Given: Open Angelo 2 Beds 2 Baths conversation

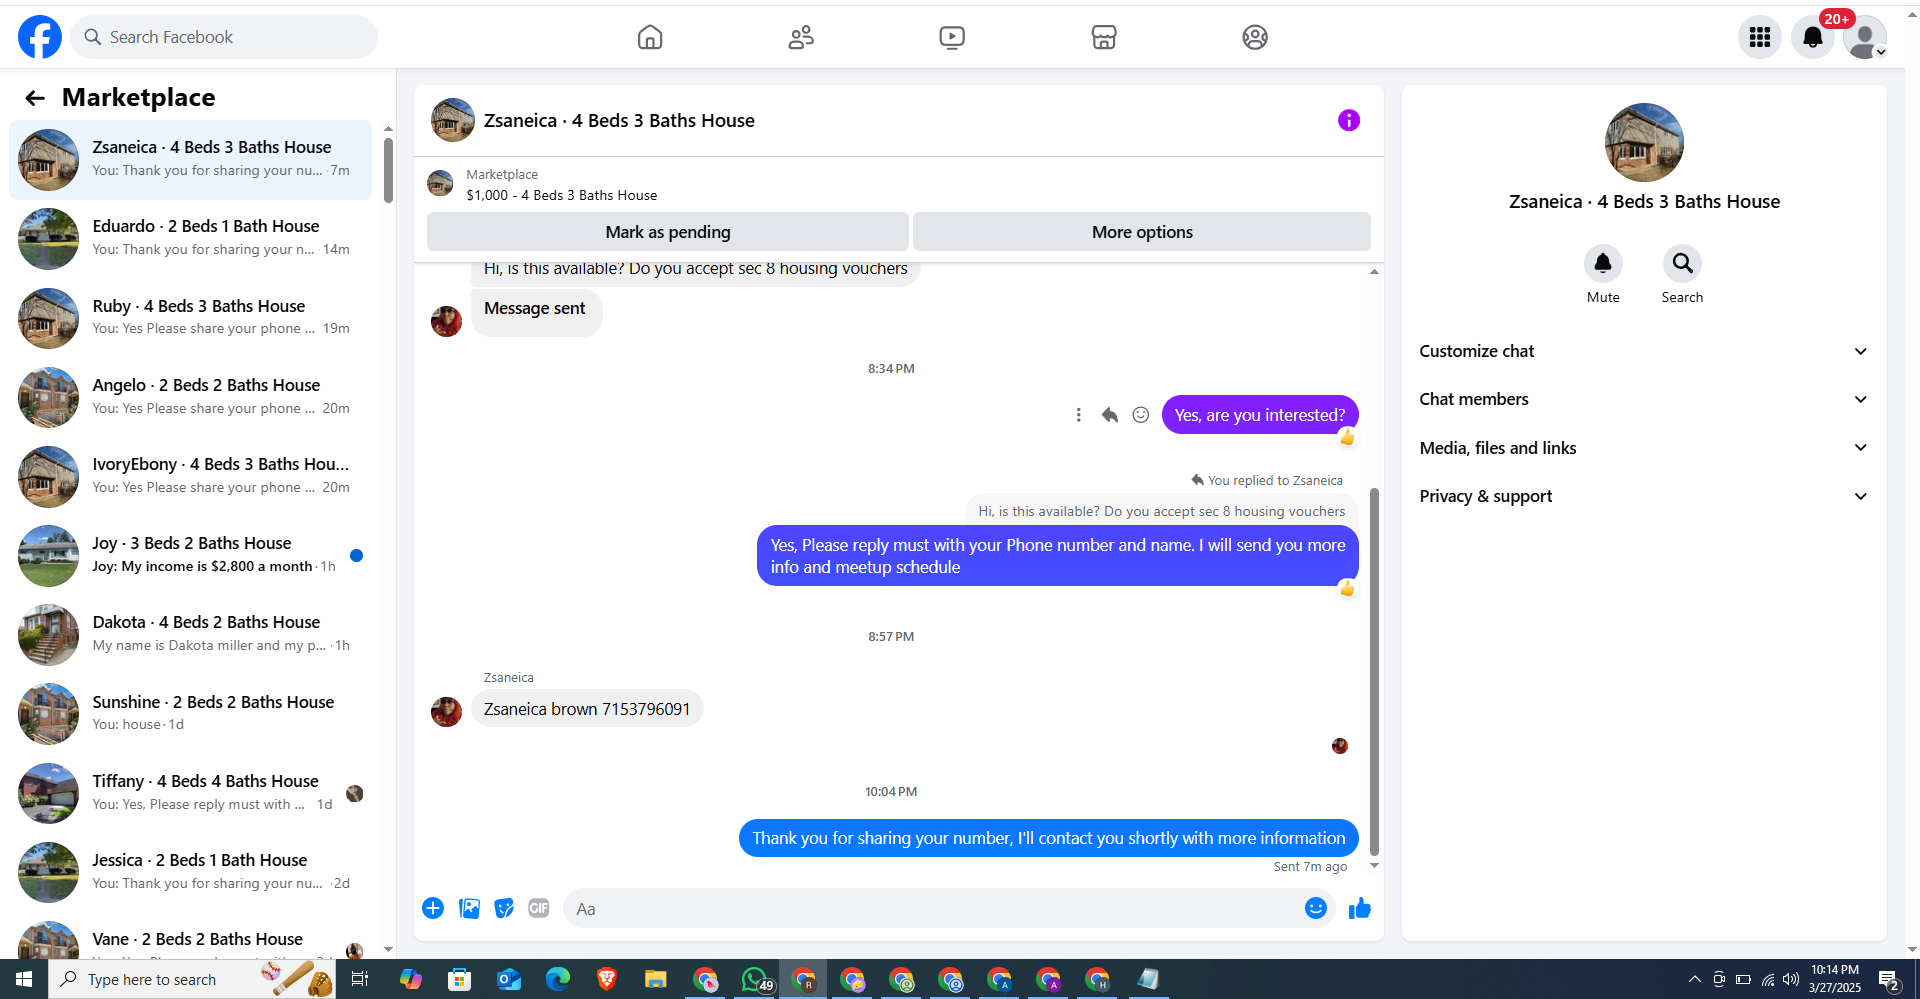Looking at the screenshot, I should pos(191,397).
